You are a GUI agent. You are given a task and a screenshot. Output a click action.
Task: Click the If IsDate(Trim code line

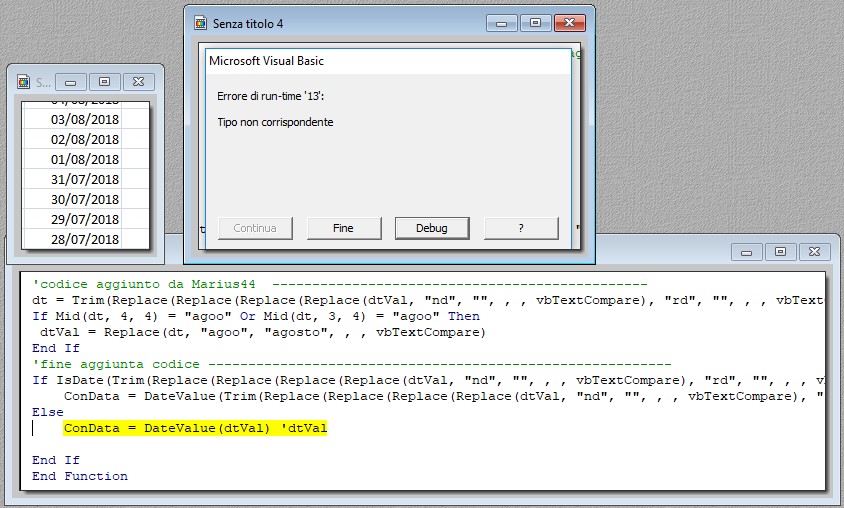click(x=428, y=380)
